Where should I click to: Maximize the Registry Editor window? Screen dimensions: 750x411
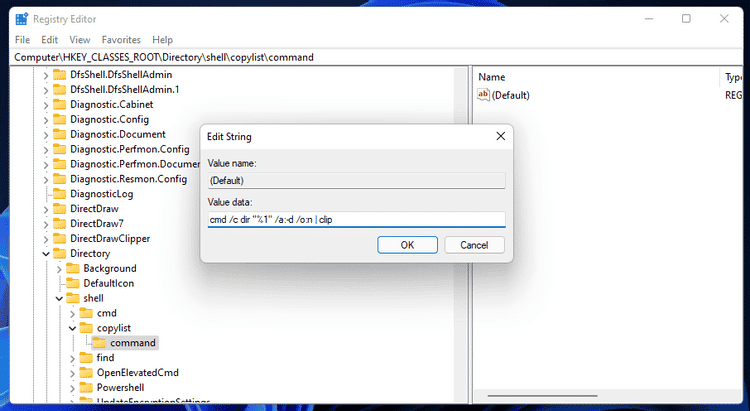[686, 19]
